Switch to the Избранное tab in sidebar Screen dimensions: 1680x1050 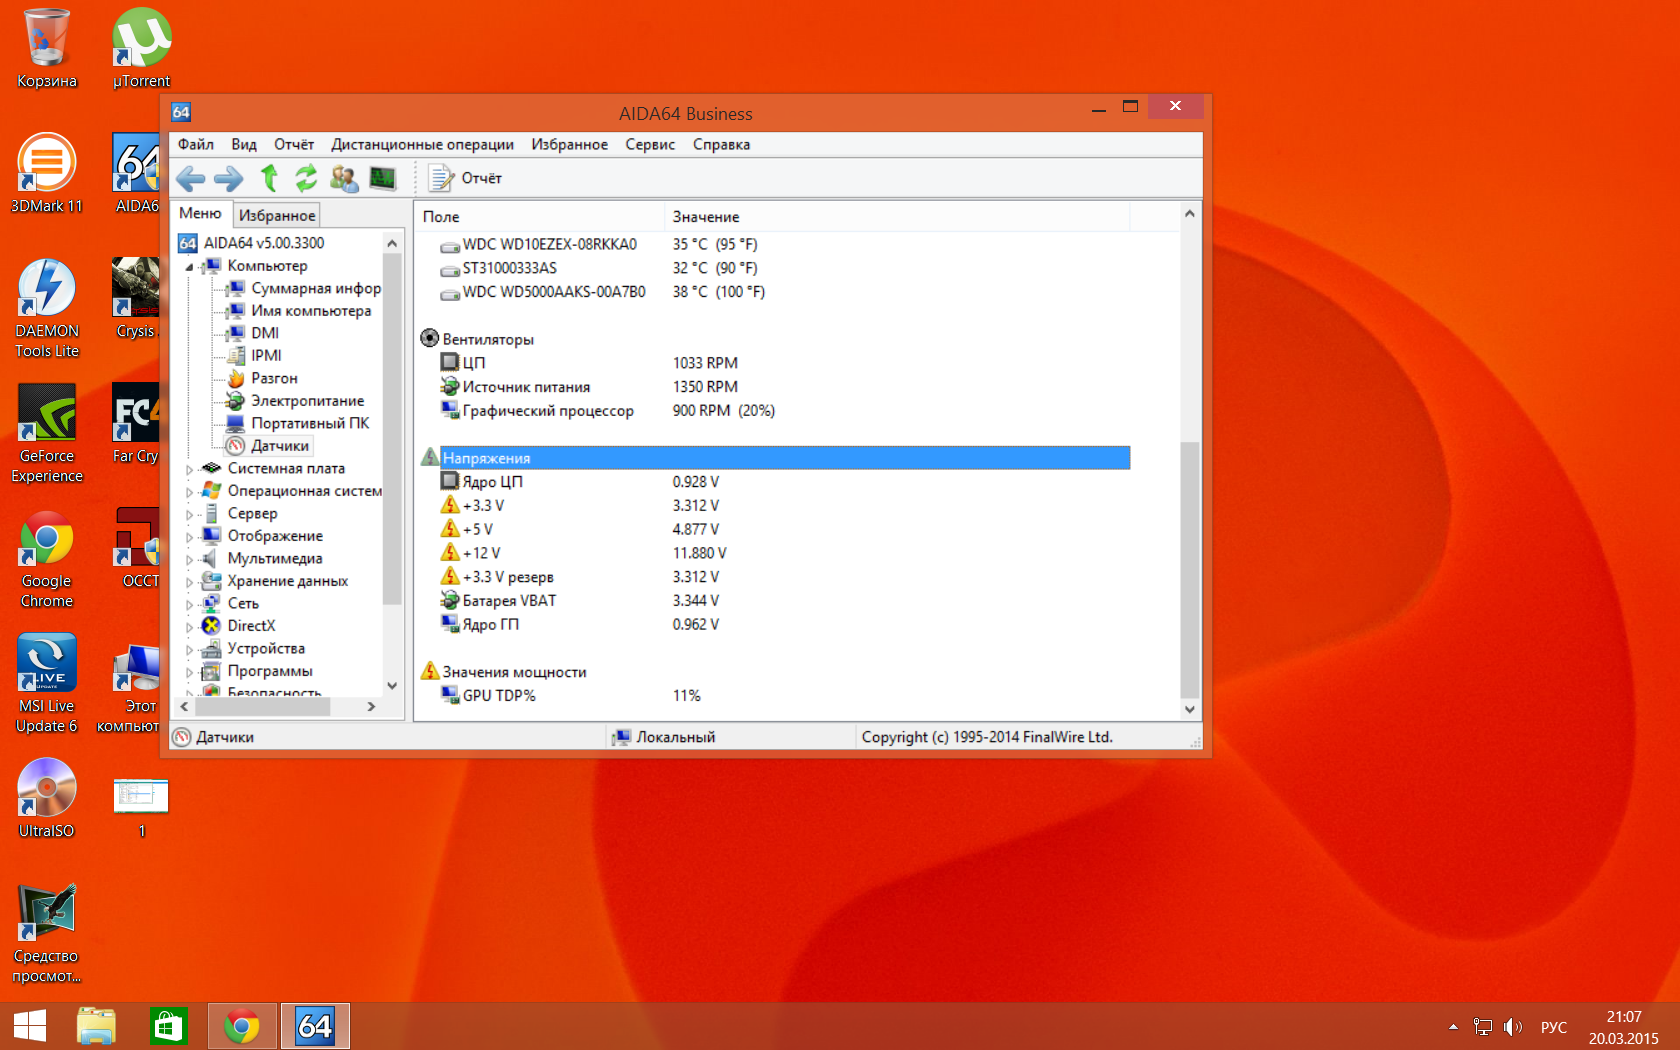click(277, 215)
